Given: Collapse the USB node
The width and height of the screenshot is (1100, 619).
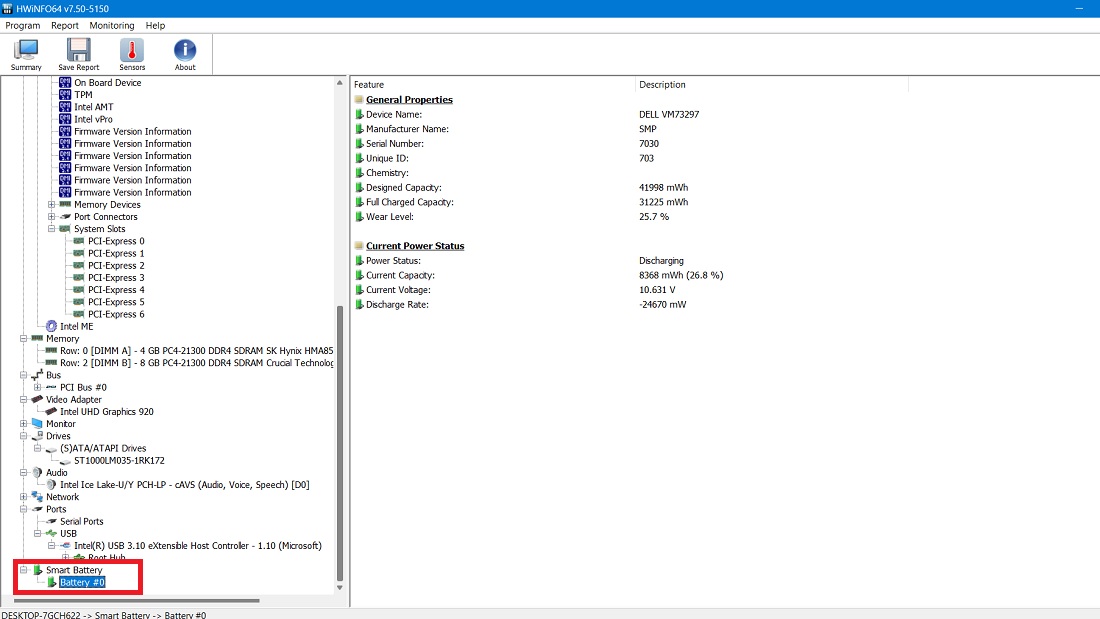Looking at the screenshot, I should point(37,533).
